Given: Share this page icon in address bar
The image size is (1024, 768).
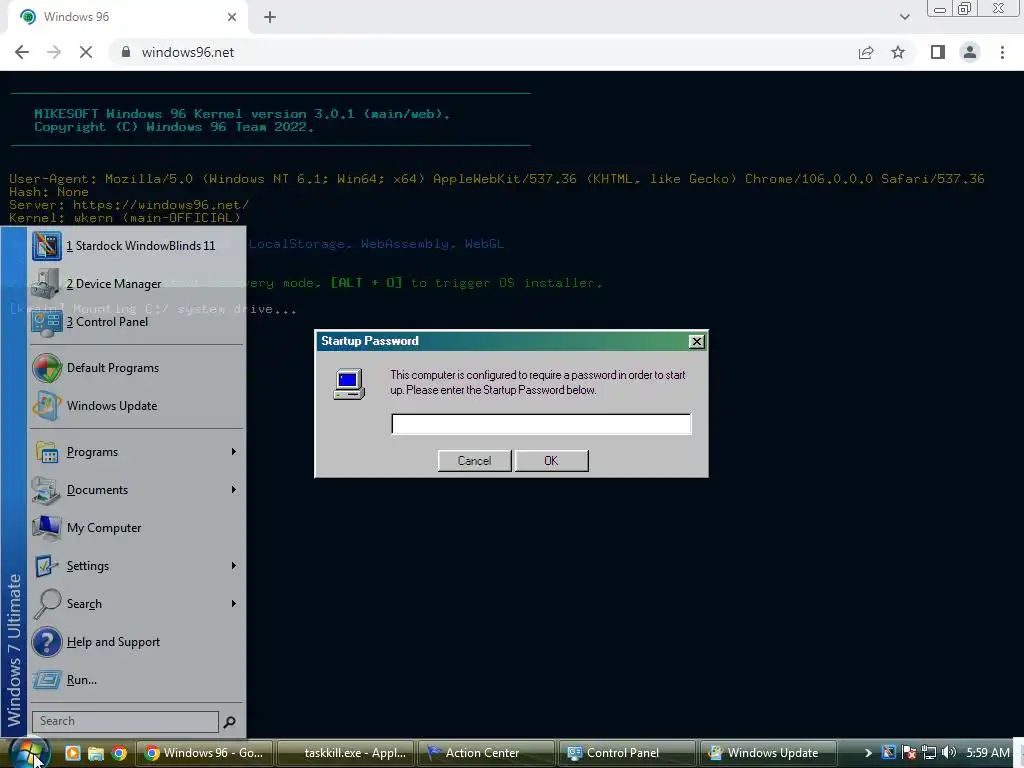Looking at the screenshot, I should point(866,52).
